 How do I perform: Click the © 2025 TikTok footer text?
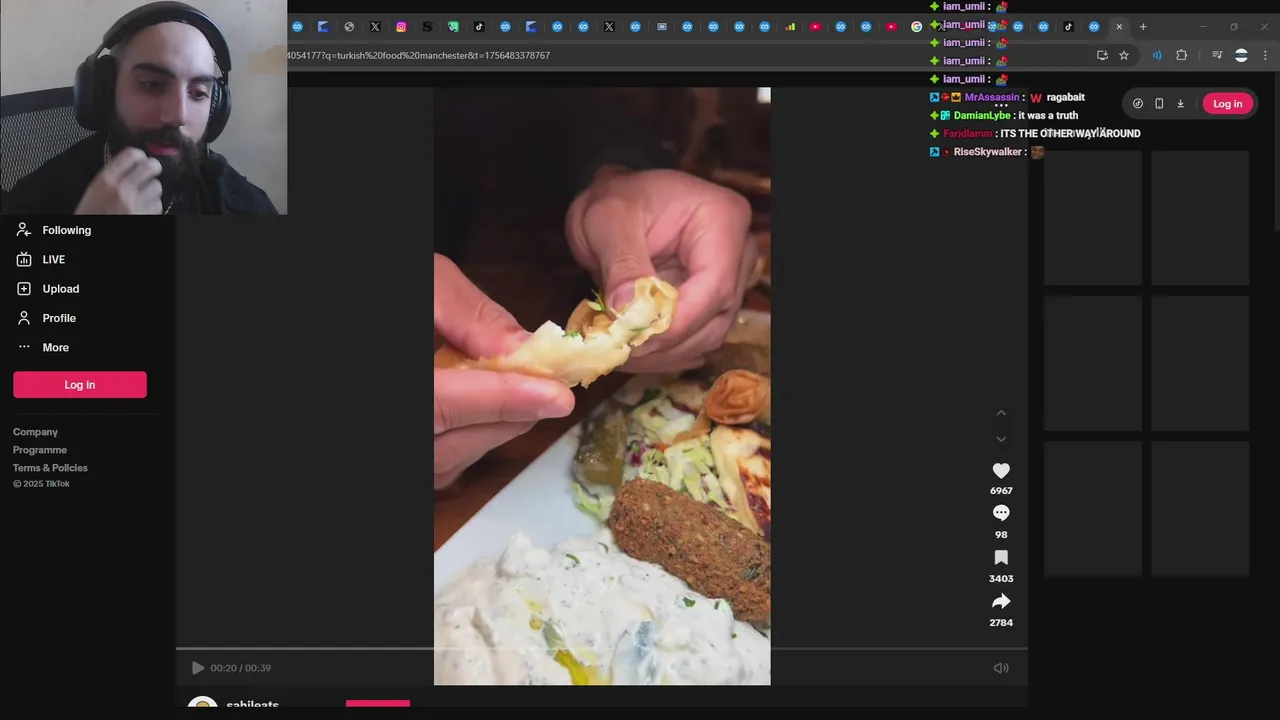tap(41, 484)
